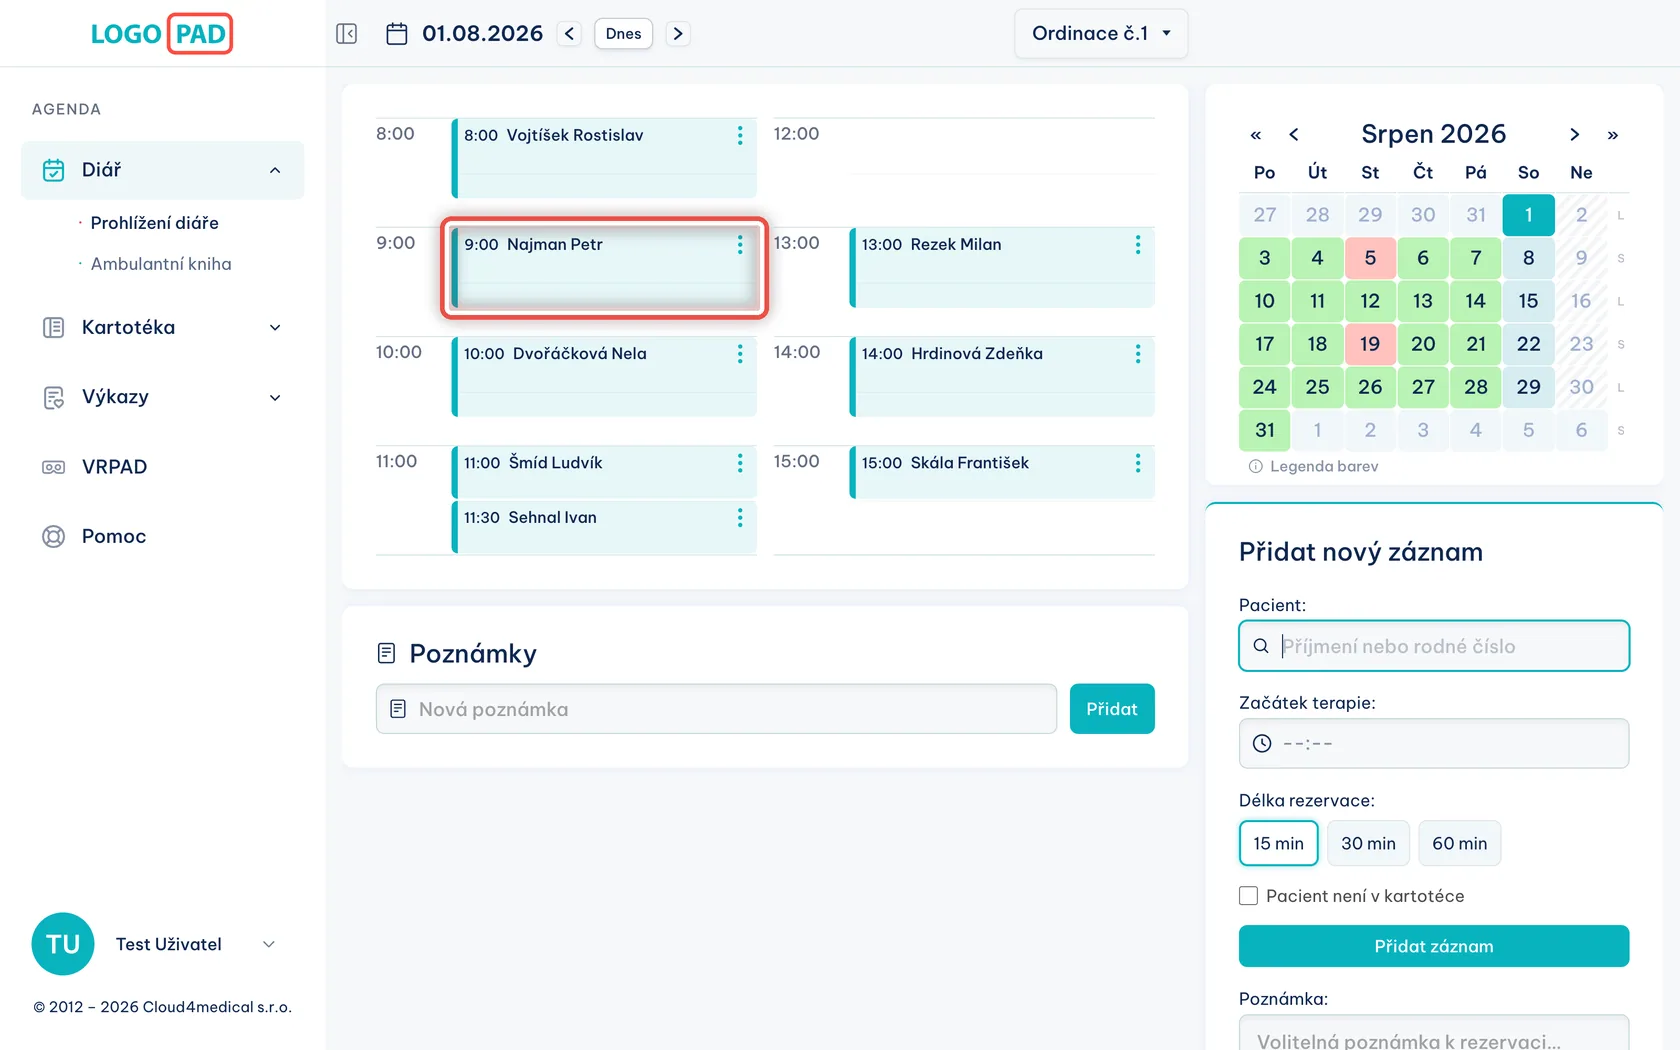Go to previous day arrow

coord(569,34)
